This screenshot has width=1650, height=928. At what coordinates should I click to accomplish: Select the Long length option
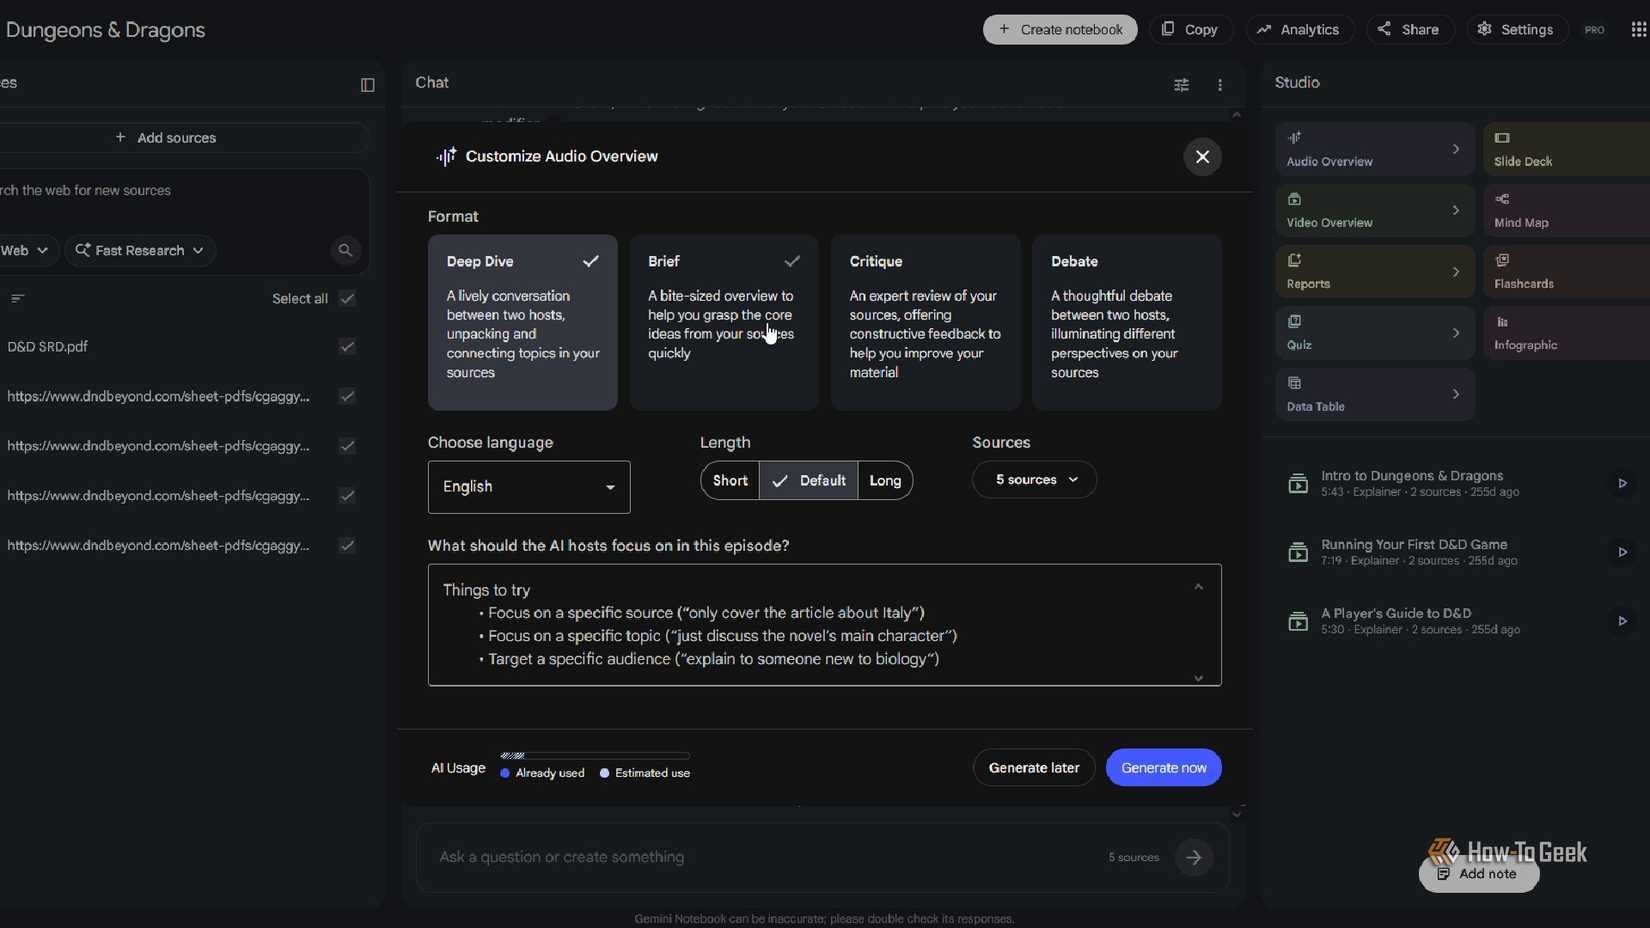[885, 480]
